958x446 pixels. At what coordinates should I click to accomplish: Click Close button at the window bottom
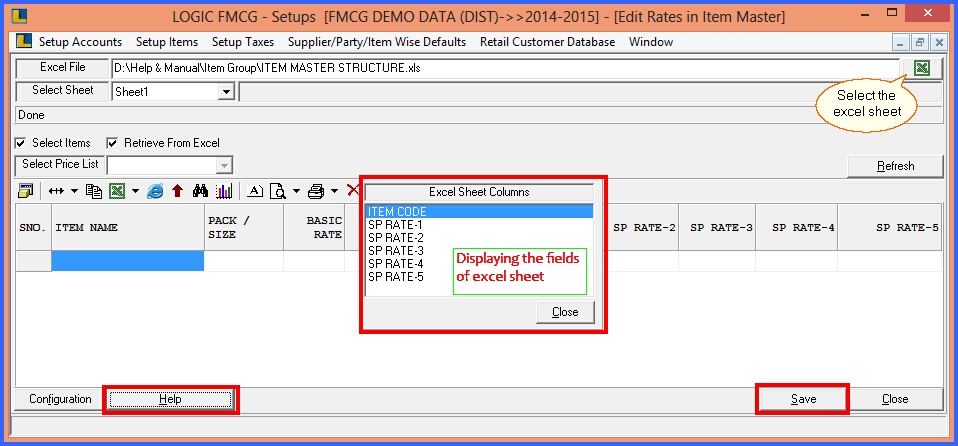(895, 399)
